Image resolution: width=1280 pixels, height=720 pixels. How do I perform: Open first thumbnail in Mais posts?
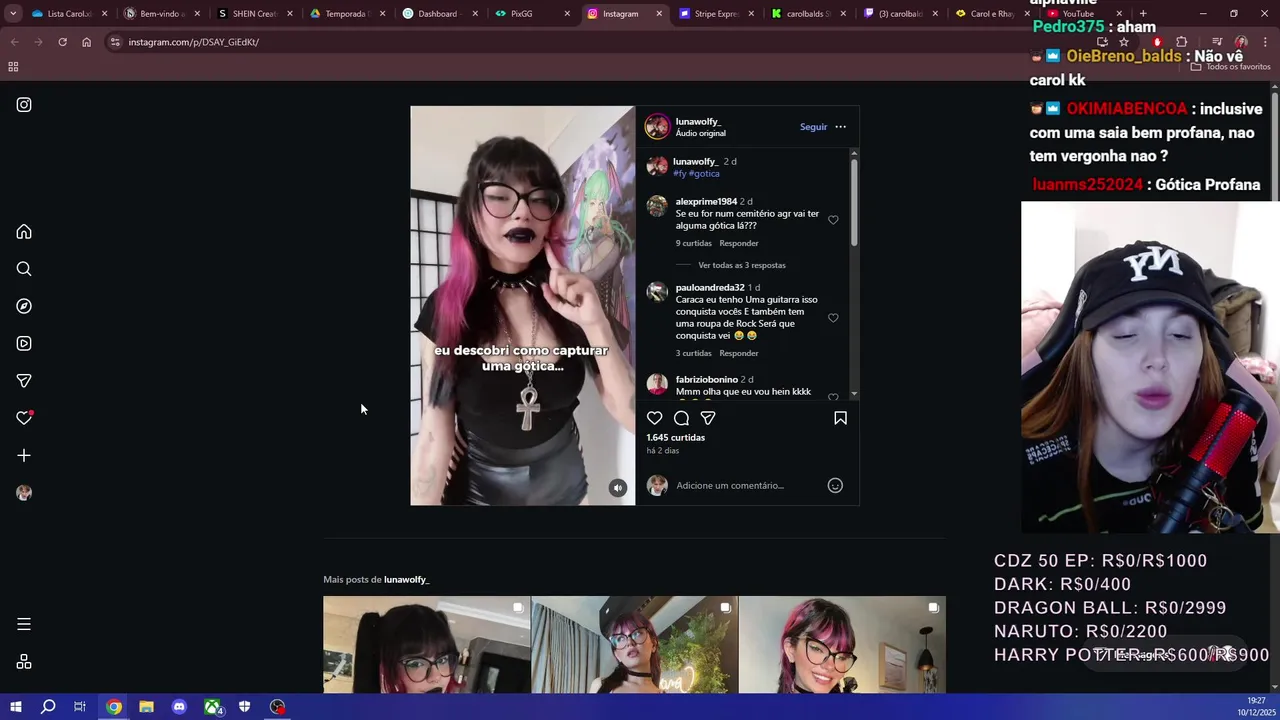tap(427, 644)
